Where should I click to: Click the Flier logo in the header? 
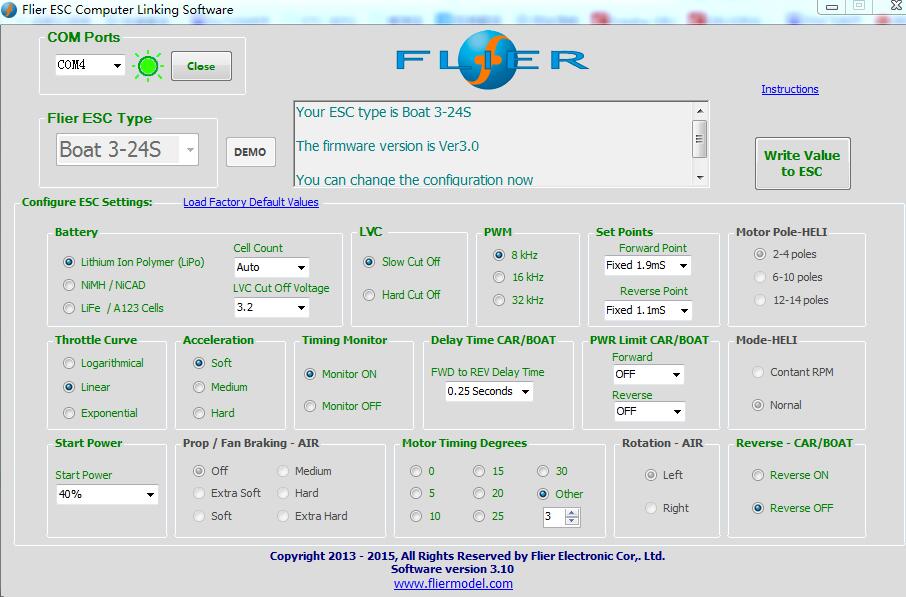492,60
